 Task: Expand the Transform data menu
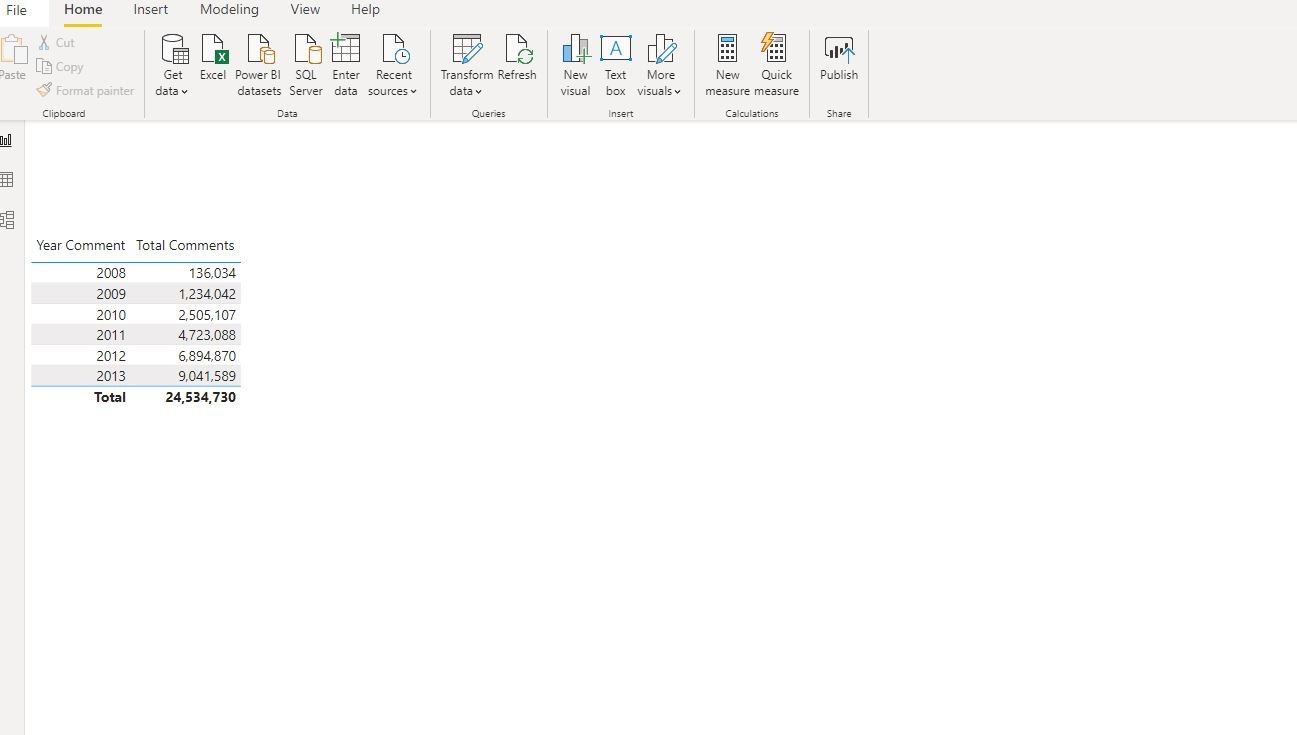coord(466,66)
